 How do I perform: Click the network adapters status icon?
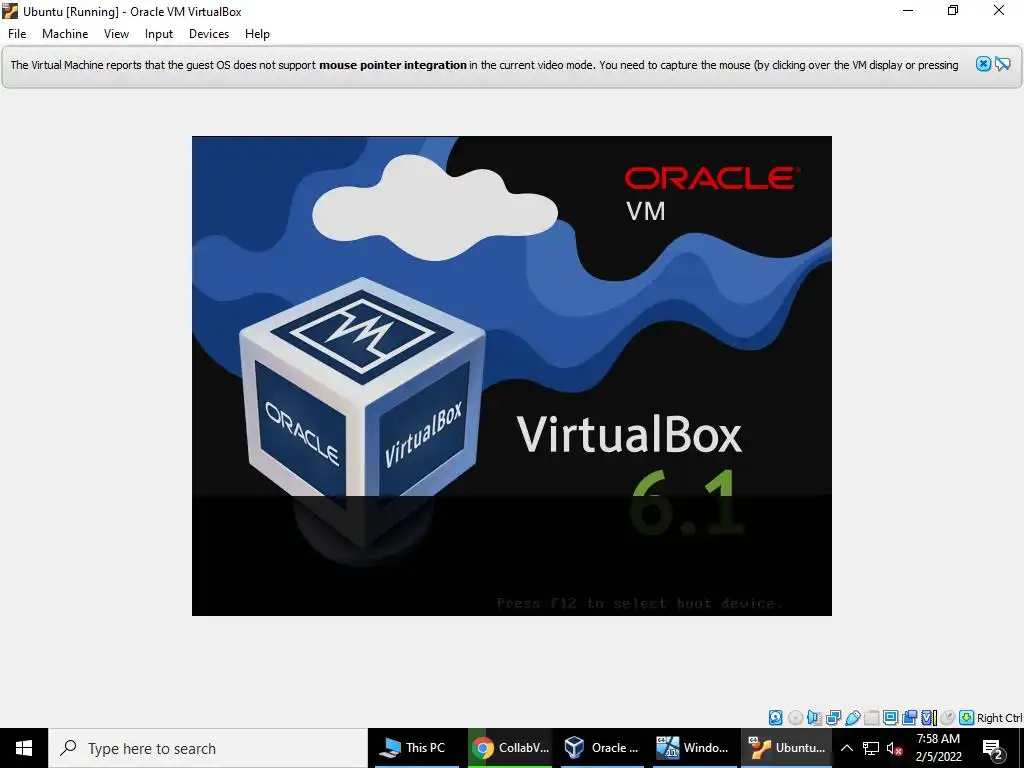(833, 718)
